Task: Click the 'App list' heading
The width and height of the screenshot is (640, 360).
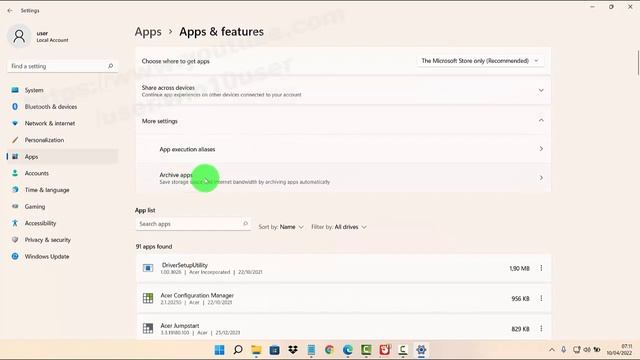Action: pyautogui.click(x=145, y=210)
